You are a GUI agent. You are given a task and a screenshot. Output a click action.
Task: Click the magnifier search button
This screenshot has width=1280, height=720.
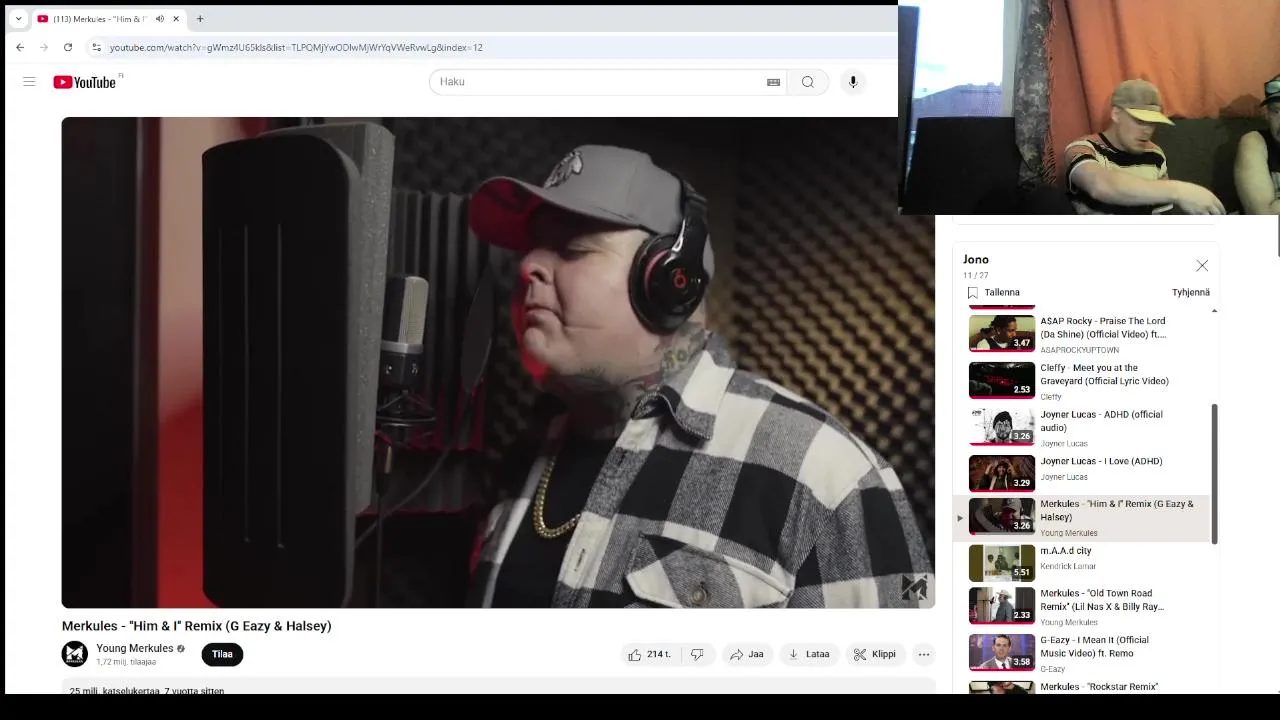coord(808,82)
